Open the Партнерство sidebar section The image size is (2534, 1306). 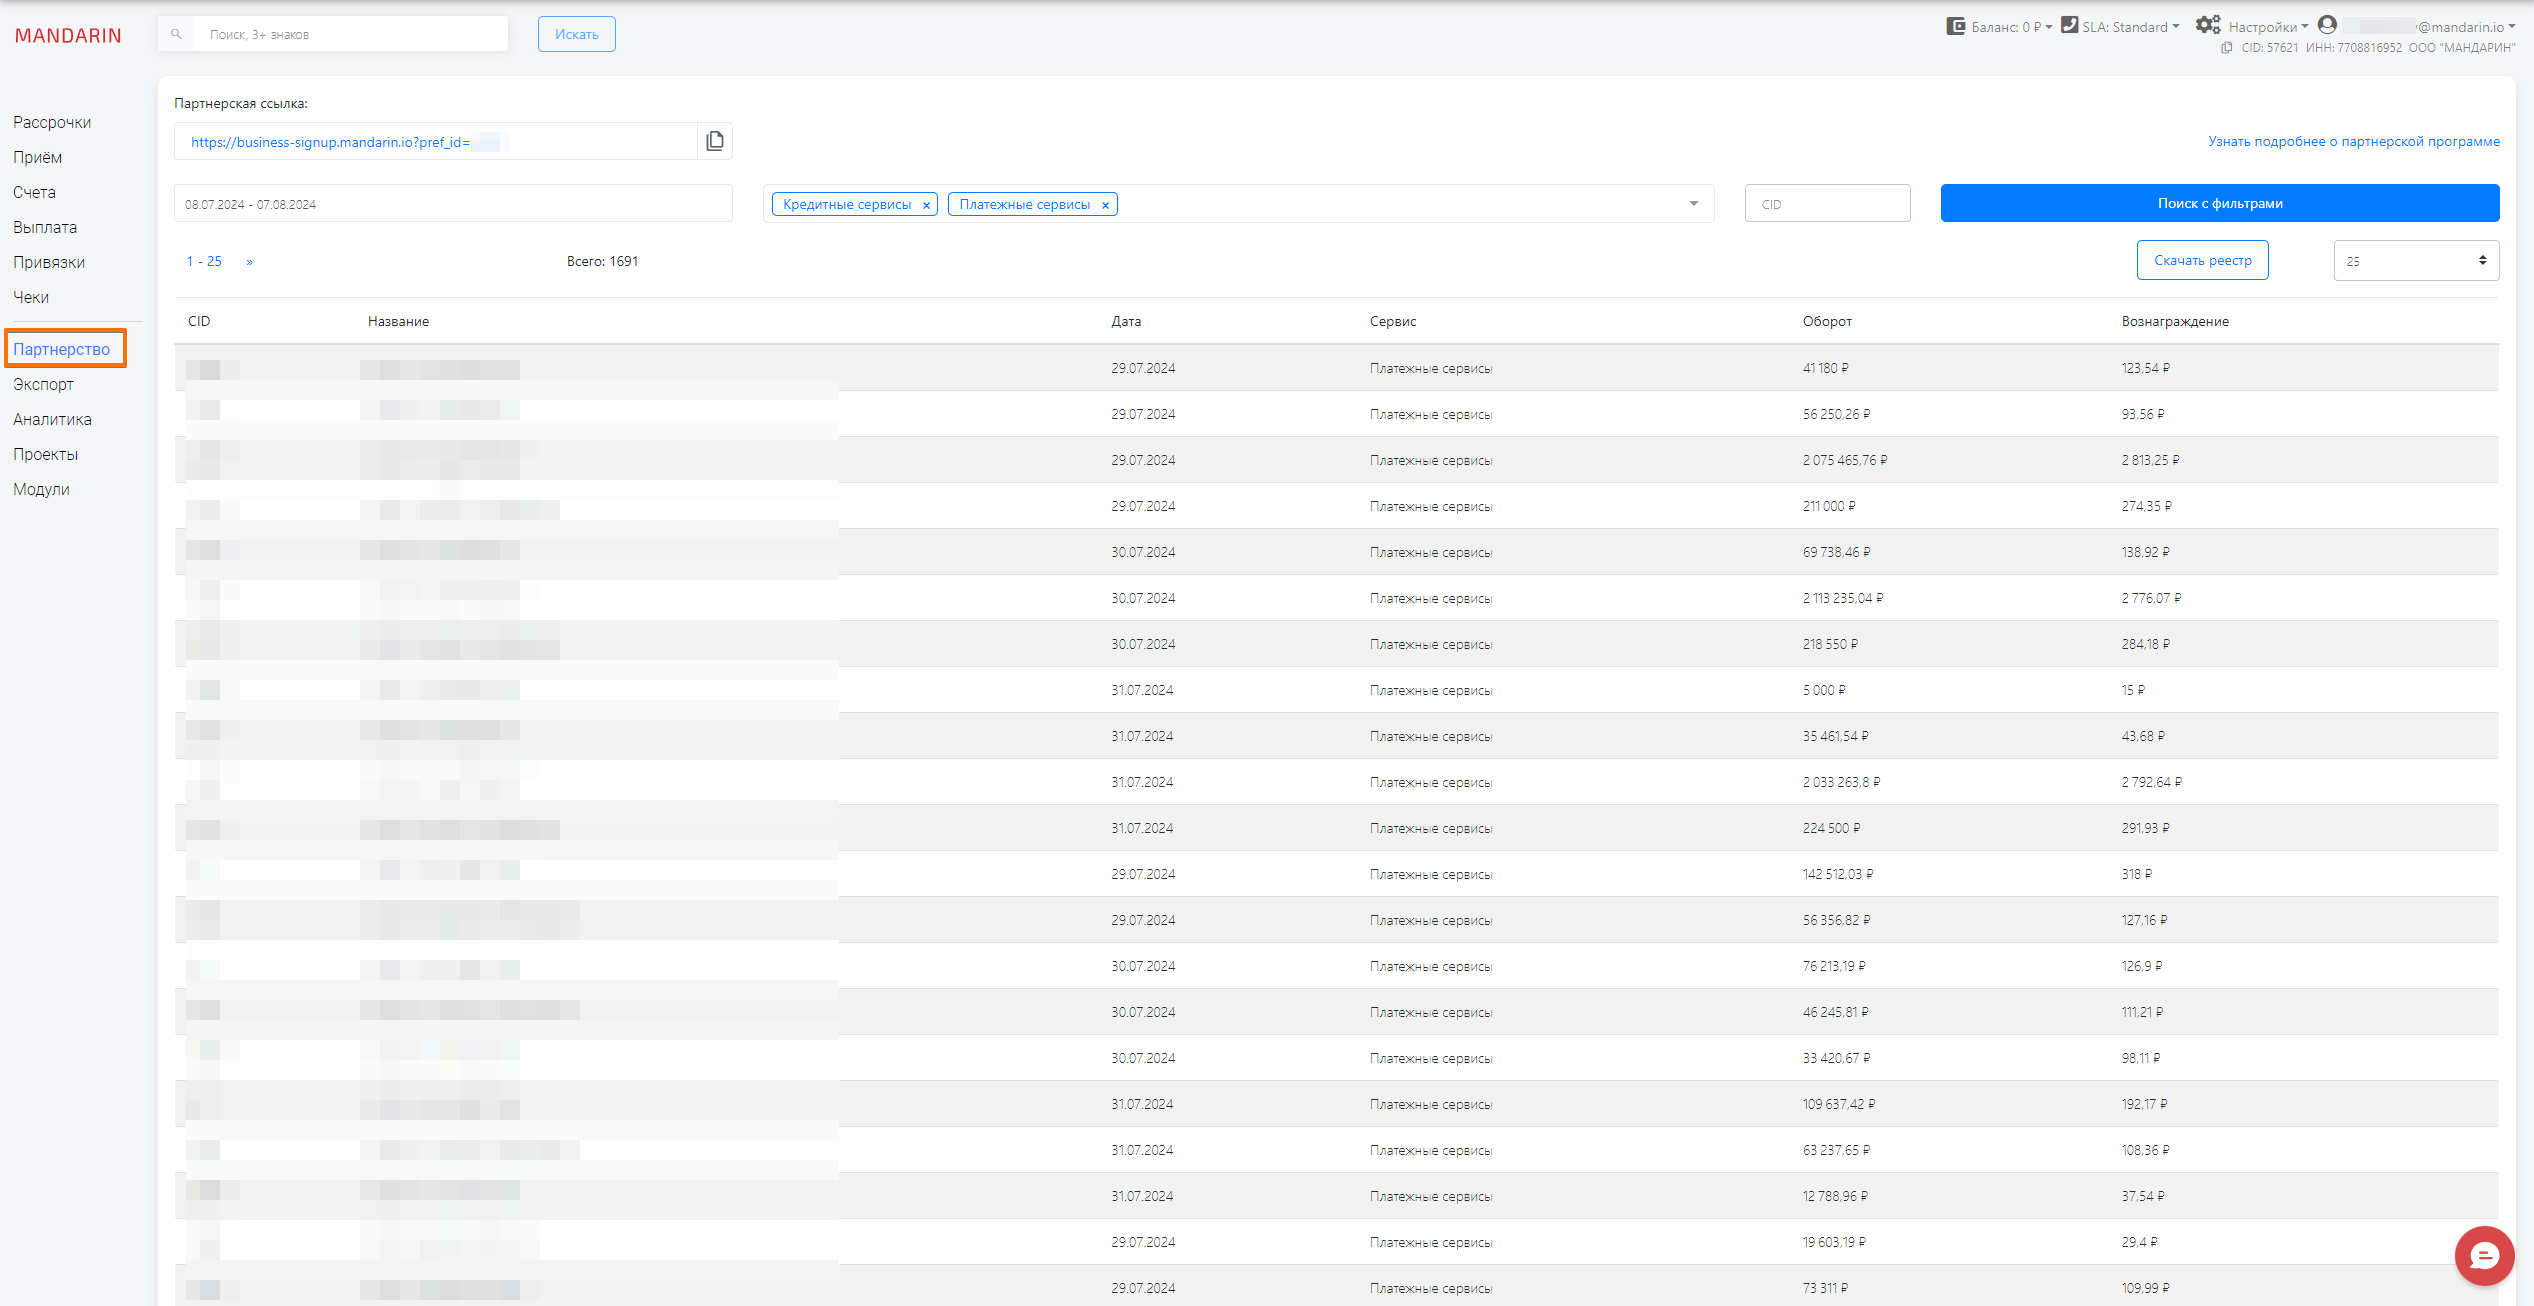click(62, 349)
